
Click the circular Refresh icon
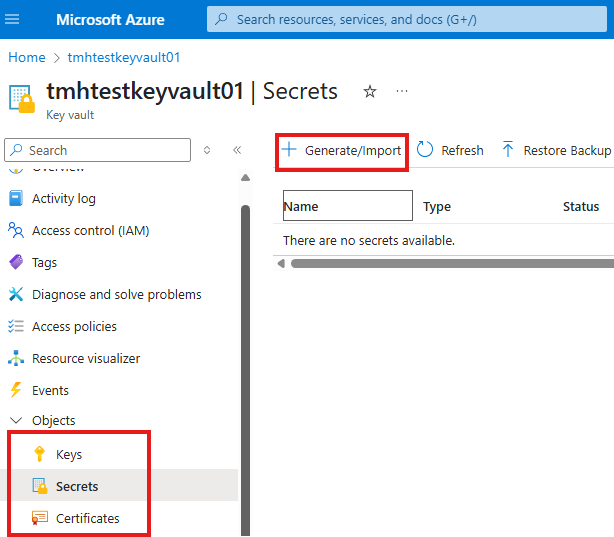[424, 150]
